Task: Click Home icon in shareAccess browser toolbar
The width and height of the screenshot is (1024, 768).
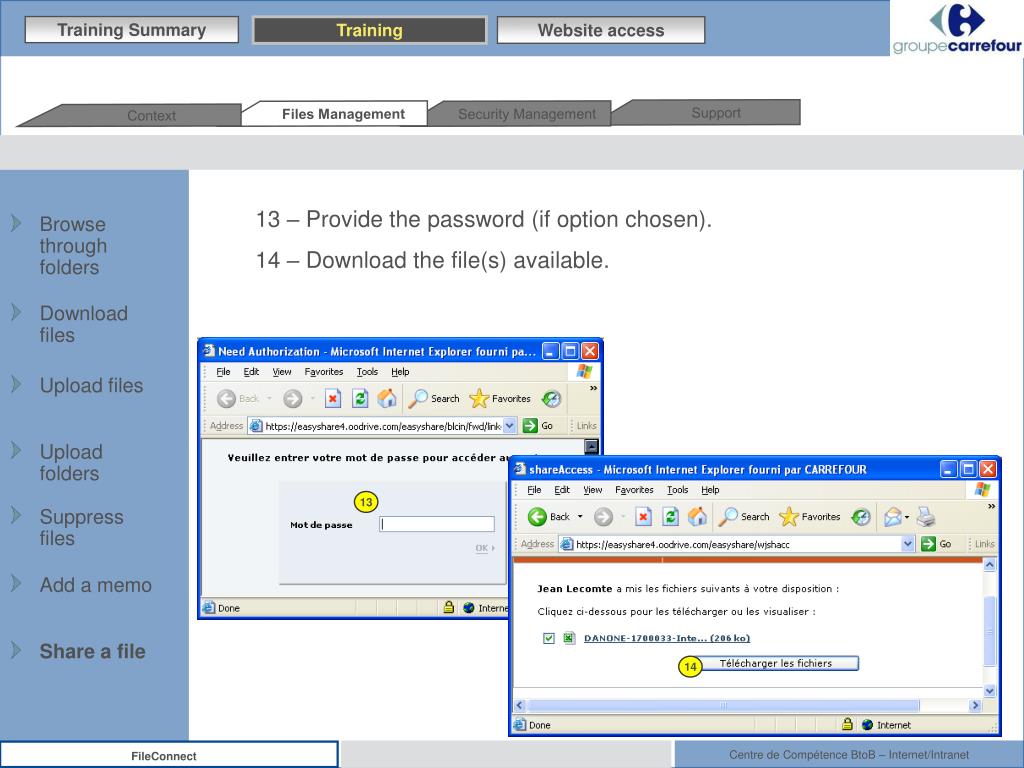Action: [698, 517]
